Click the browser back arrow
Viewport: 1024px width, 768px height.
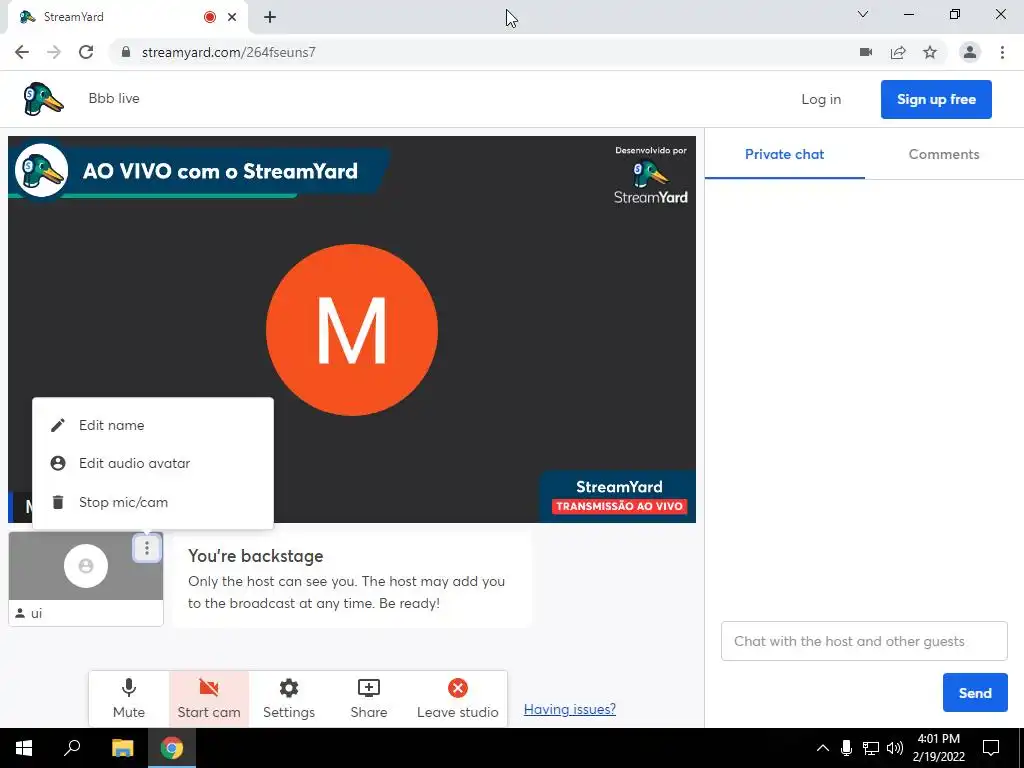(x=22, y=52)
